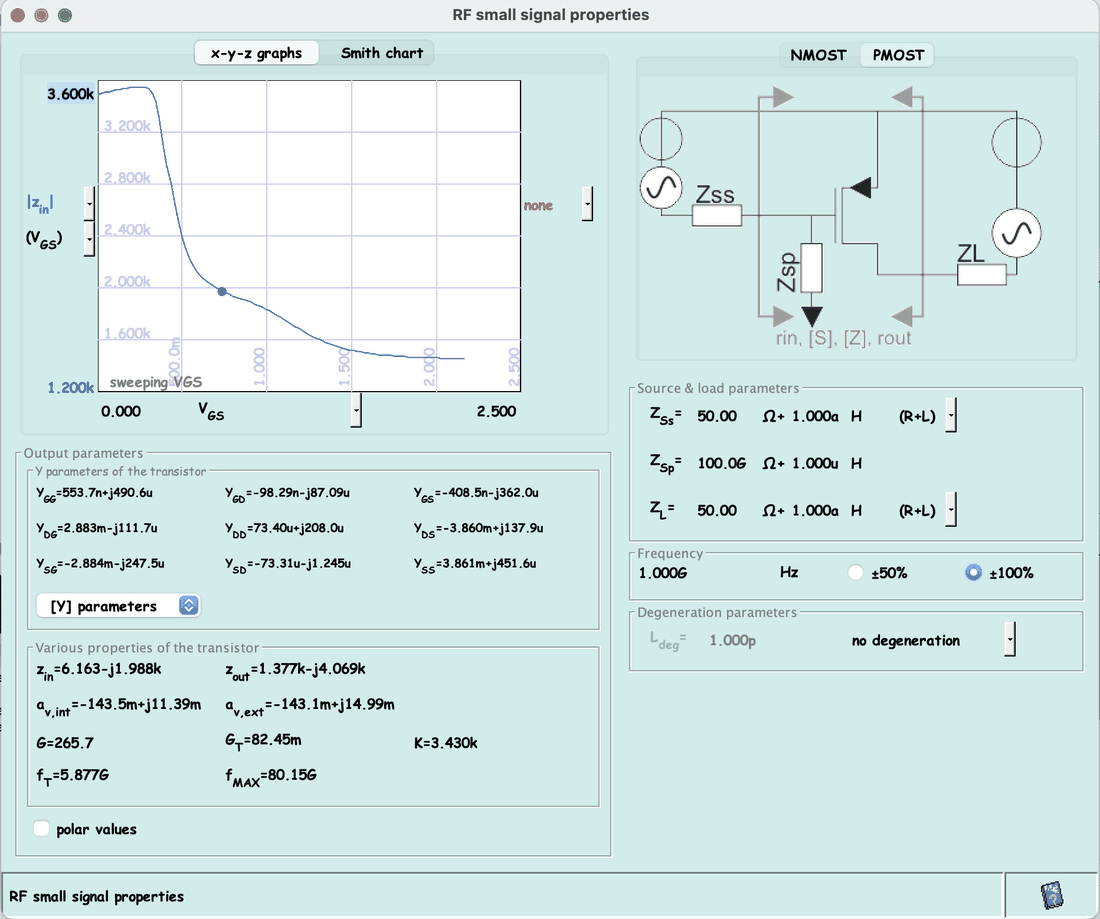Viewport: 1100px width, 919px height.
Task: Click the DC source circle at top left
Action: 661,138
